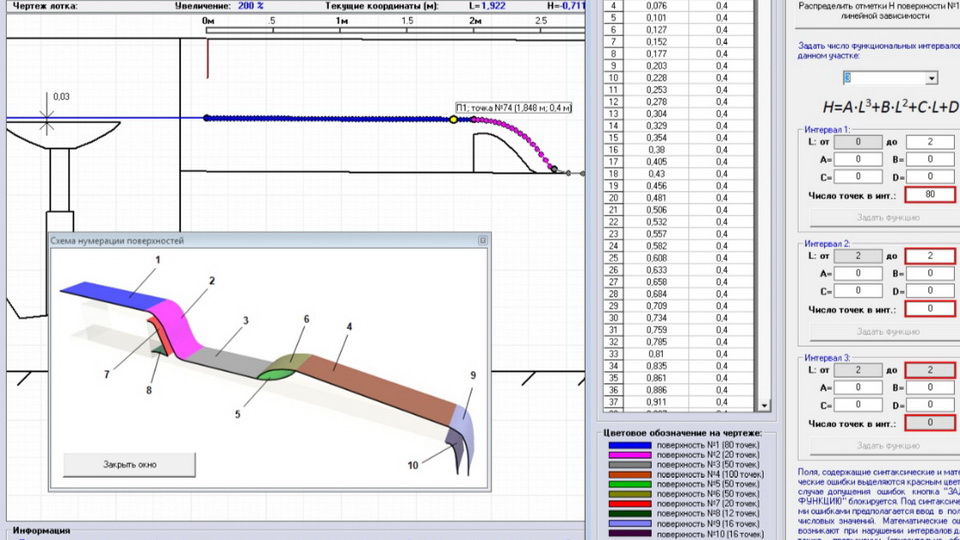Click Interval 2 'Задать функцию' button
960x540 pixels.
point(887,331)
